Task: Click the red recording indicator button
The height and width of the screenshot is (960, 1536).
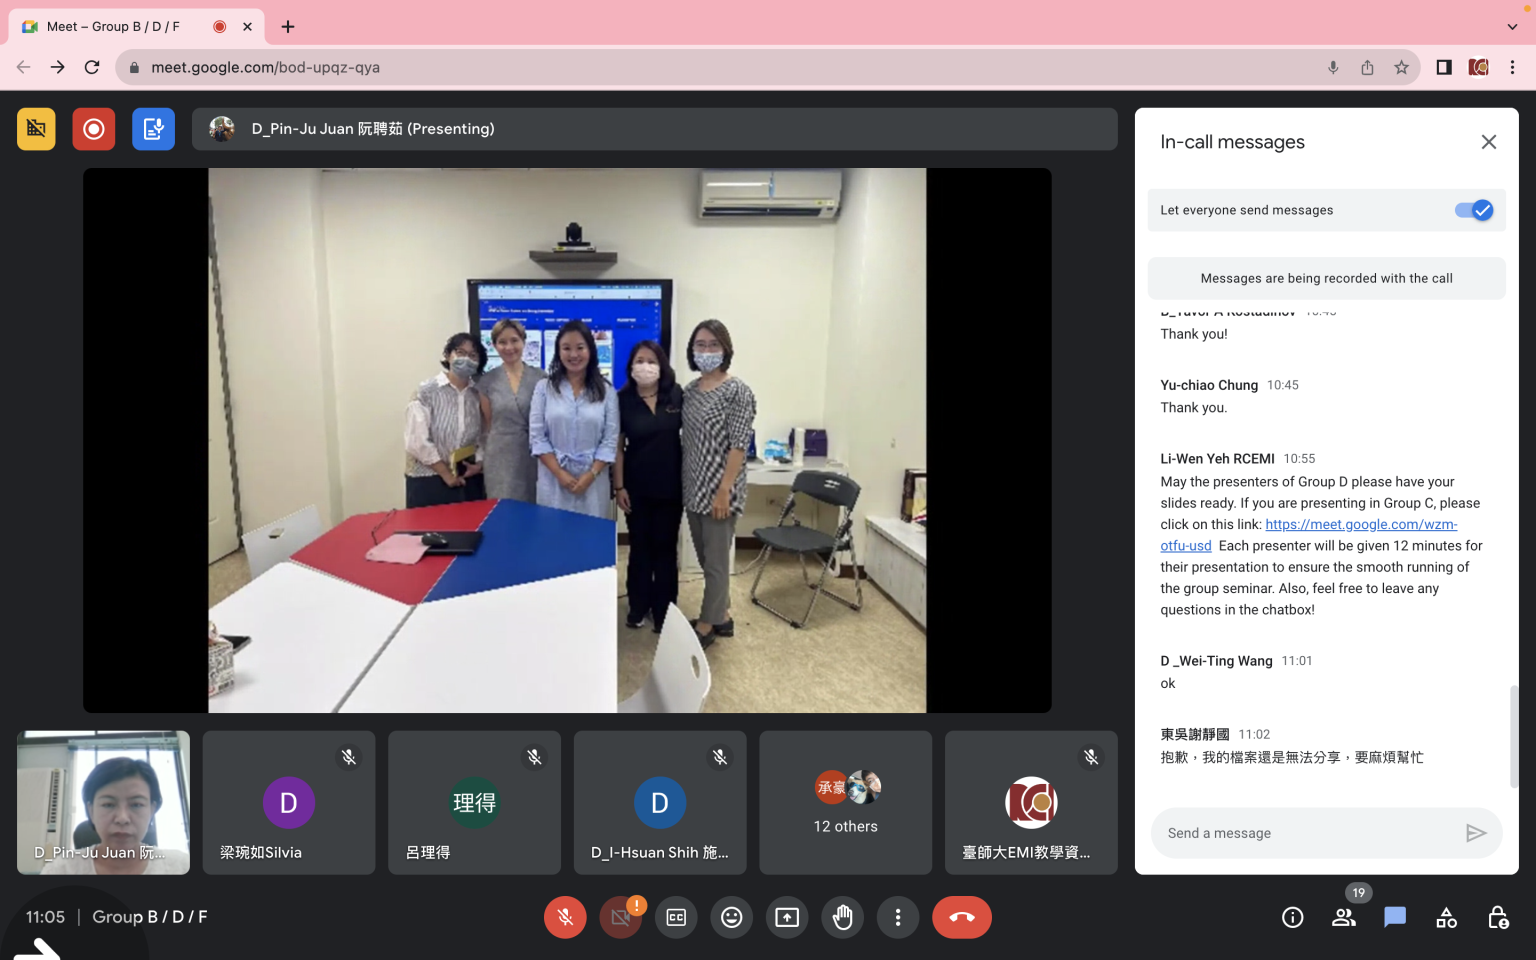Action: tap(94, 129)
